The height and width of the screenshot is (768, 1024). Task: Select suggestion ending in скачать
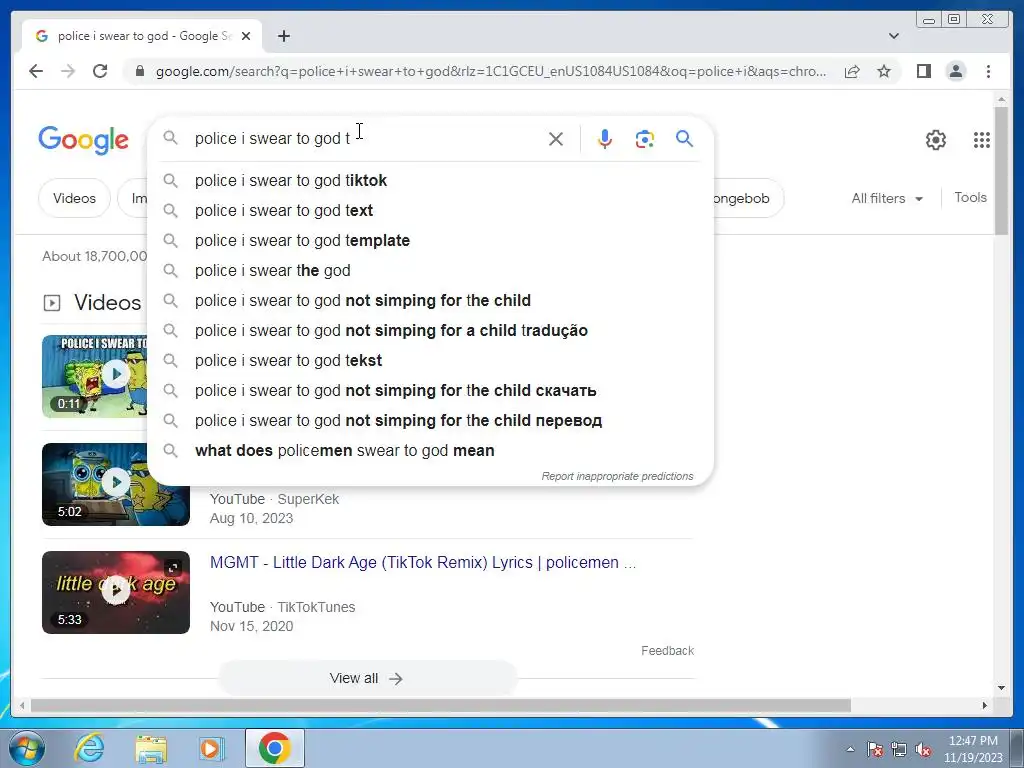[431, 391]
